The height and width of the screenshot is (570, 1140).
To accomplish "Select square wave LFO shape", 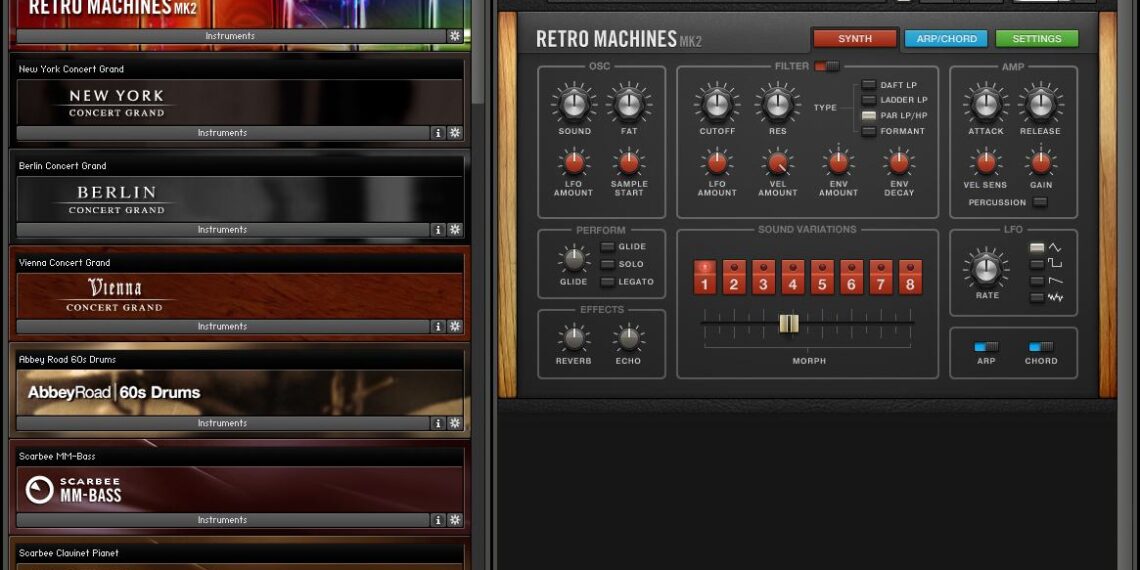I will (x=1037, y=264).
